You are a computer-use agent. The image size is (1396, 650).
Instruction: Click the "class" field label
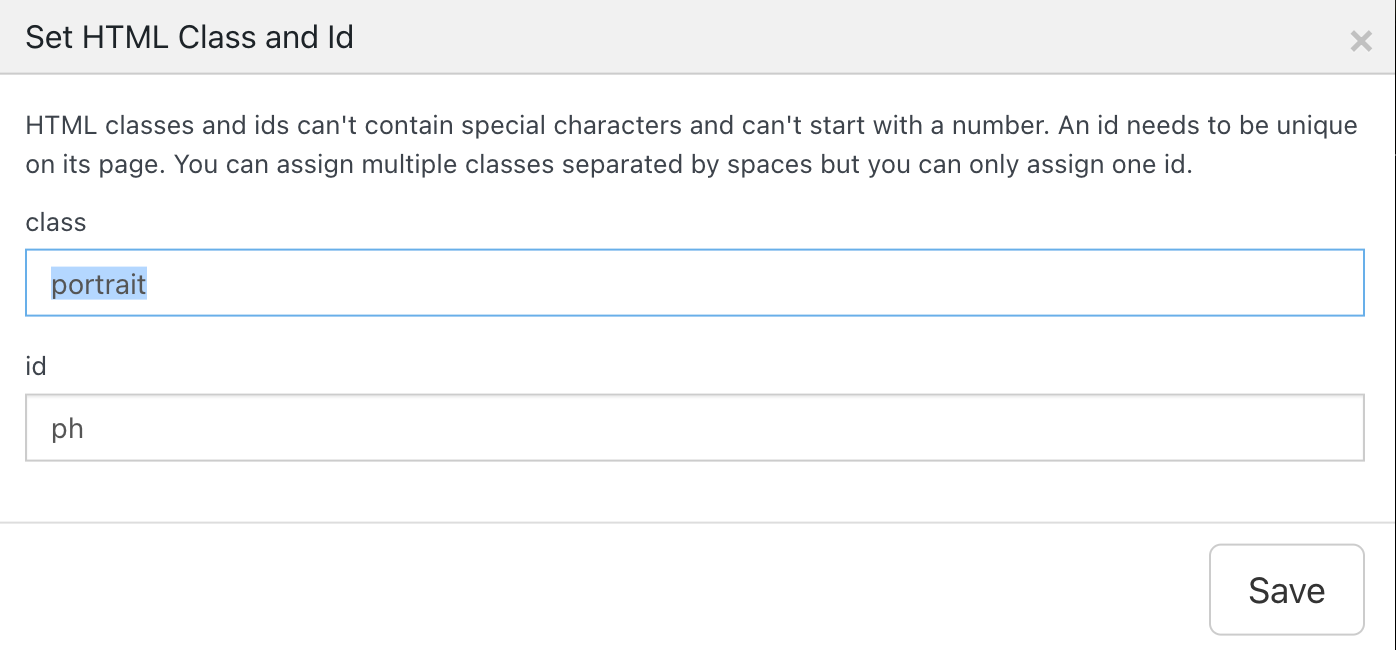point(56,222)
